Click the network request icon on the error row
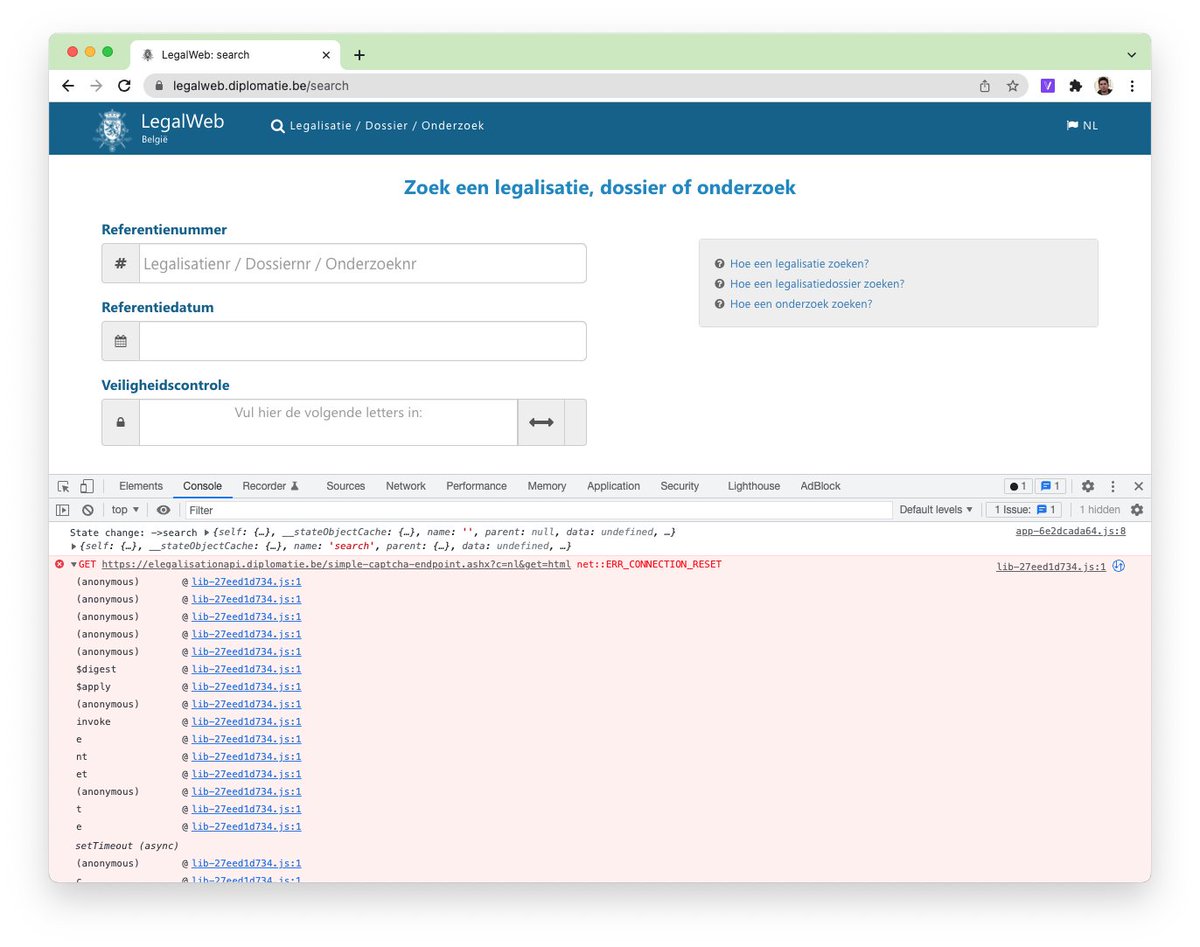 1119,566
